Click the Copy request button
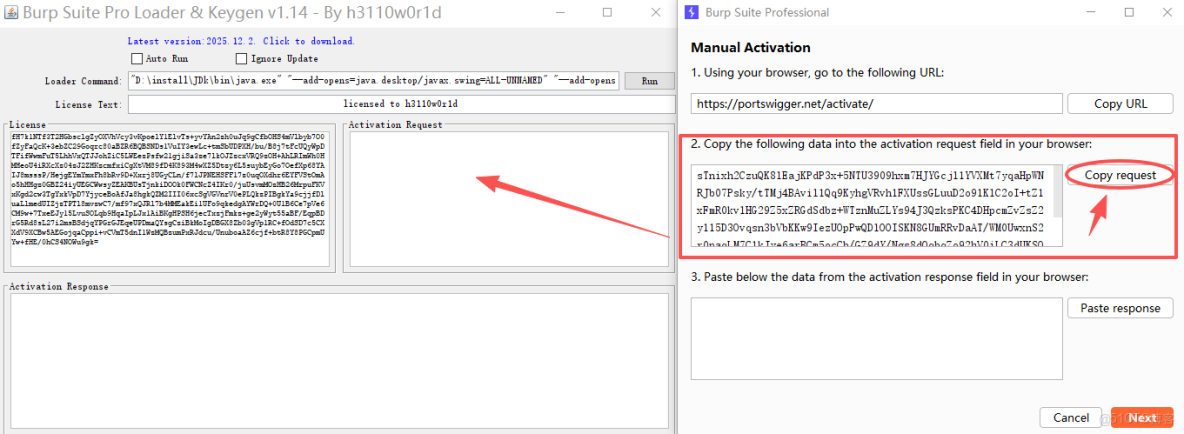1184x434 pixels. 1120,175
